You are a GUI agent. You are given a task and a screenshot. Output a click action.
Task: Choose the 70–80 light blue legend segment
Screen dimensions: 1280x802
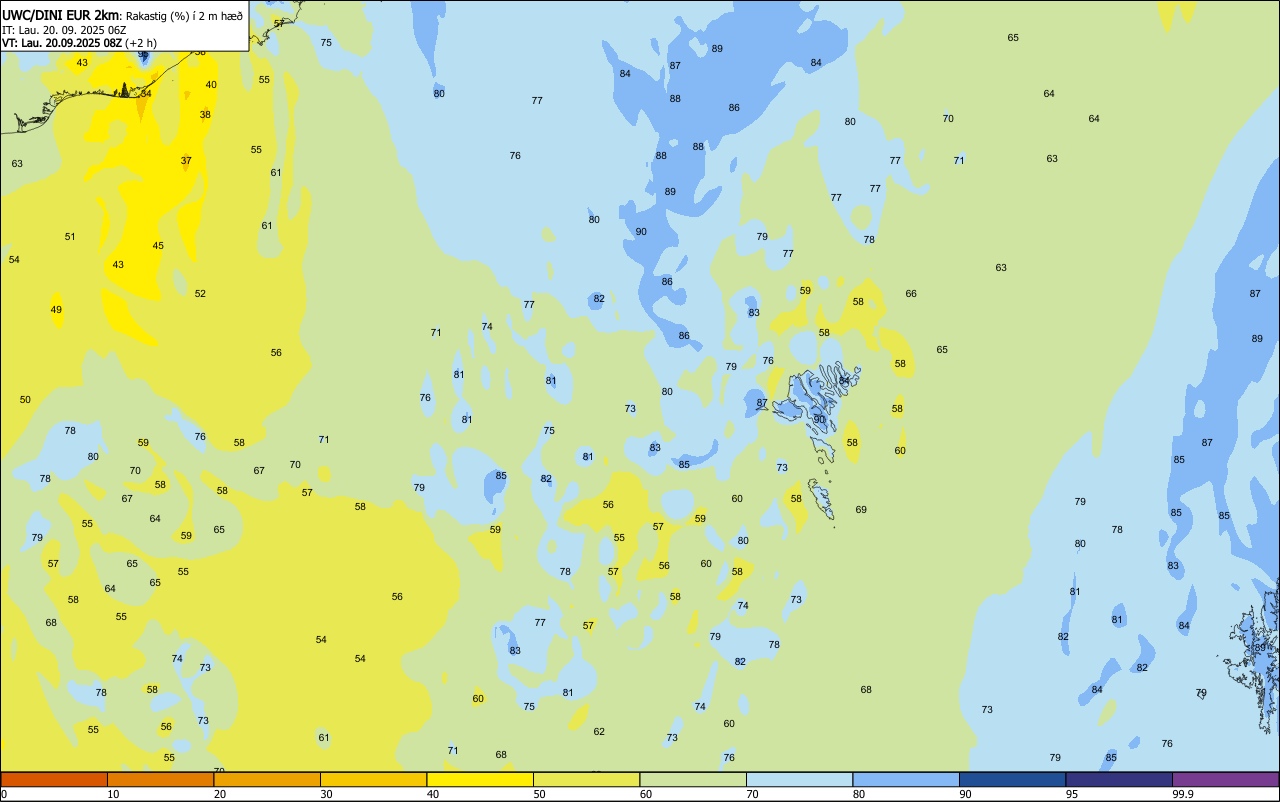click(x=799, y=779)
